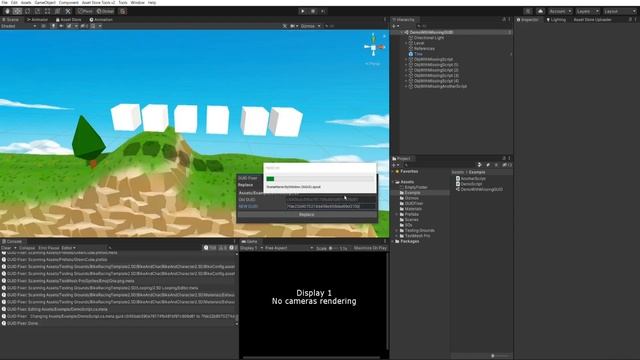This screenshot has height=360, width=640.
Task: Adjust the Game view Scale slider
Action: pos(334,248)
